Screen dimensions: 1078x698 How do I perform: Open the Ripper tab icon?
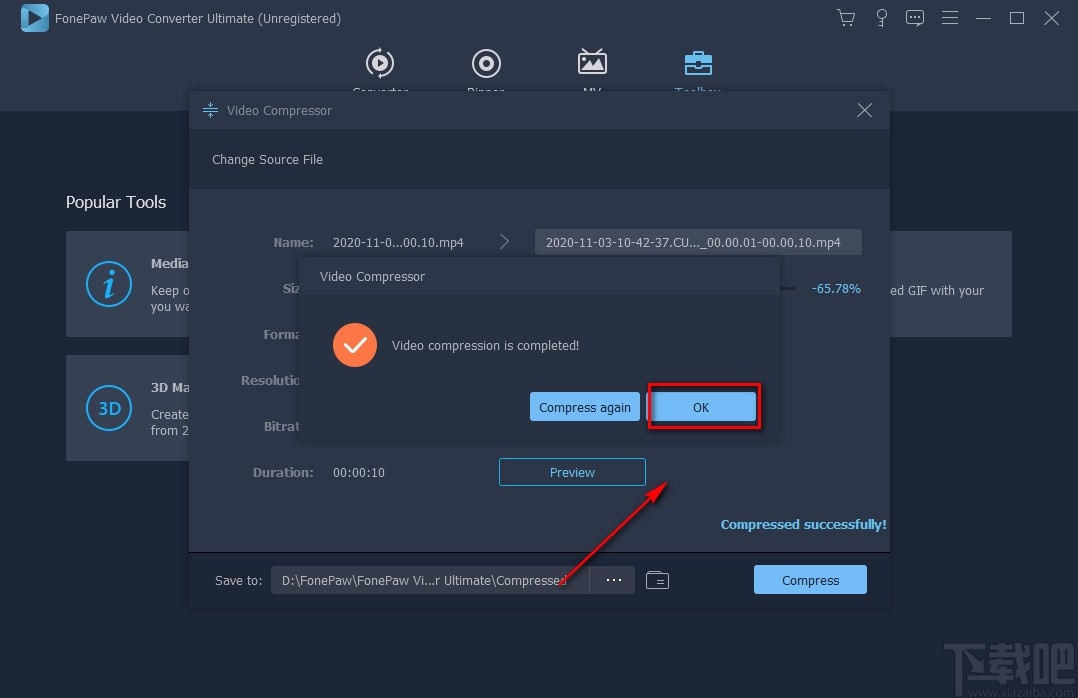(486, 63)
